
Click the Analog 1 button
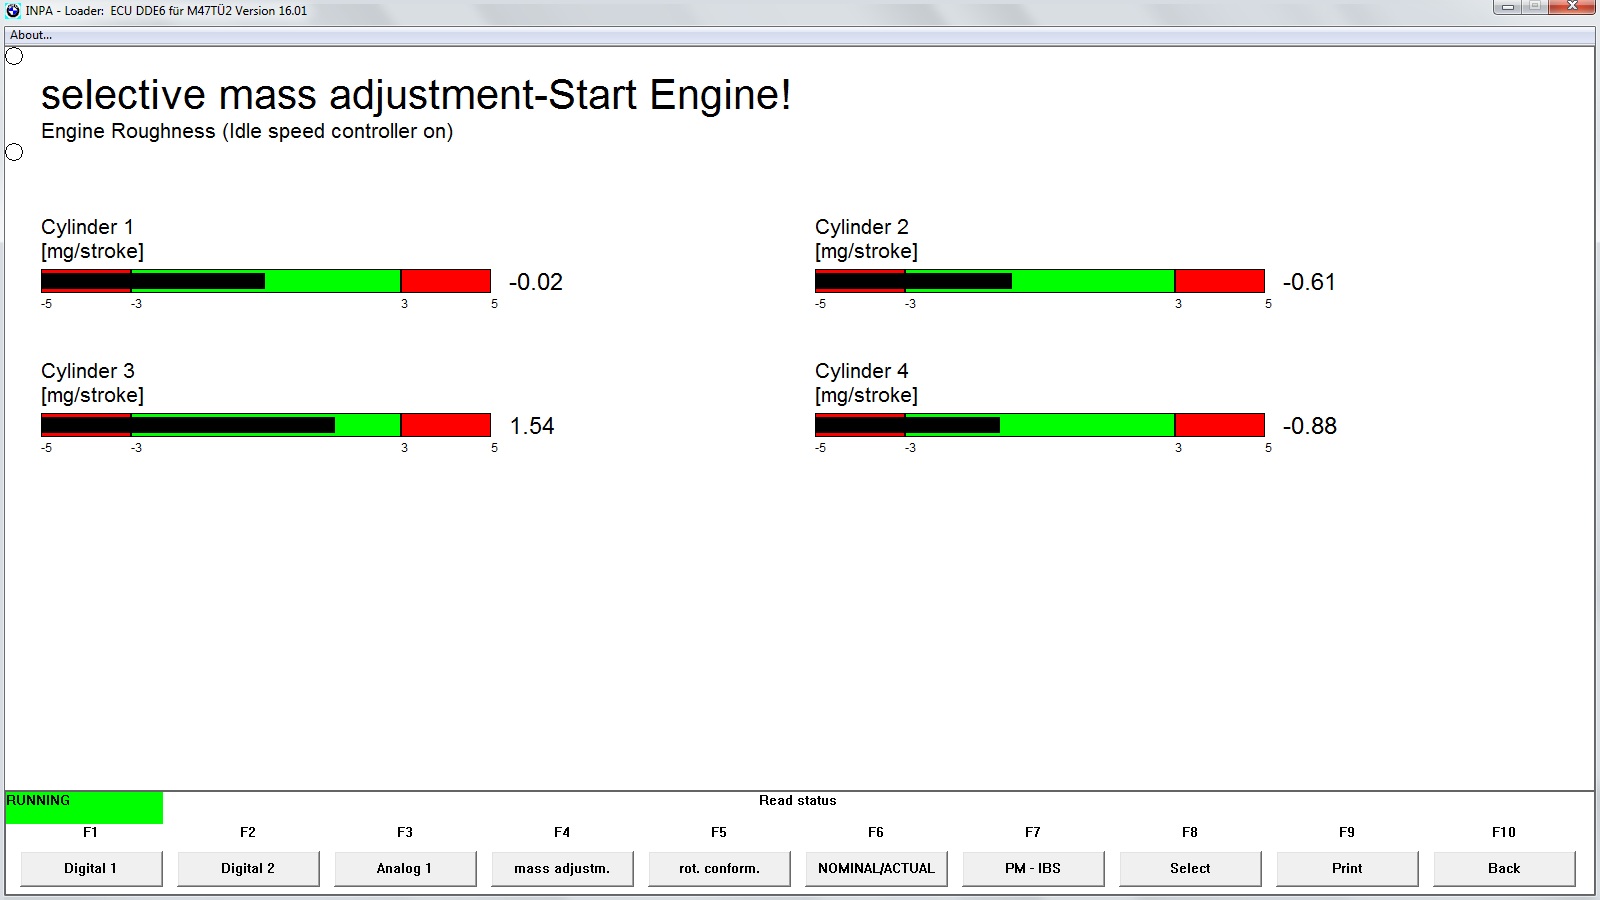point(404,868)
